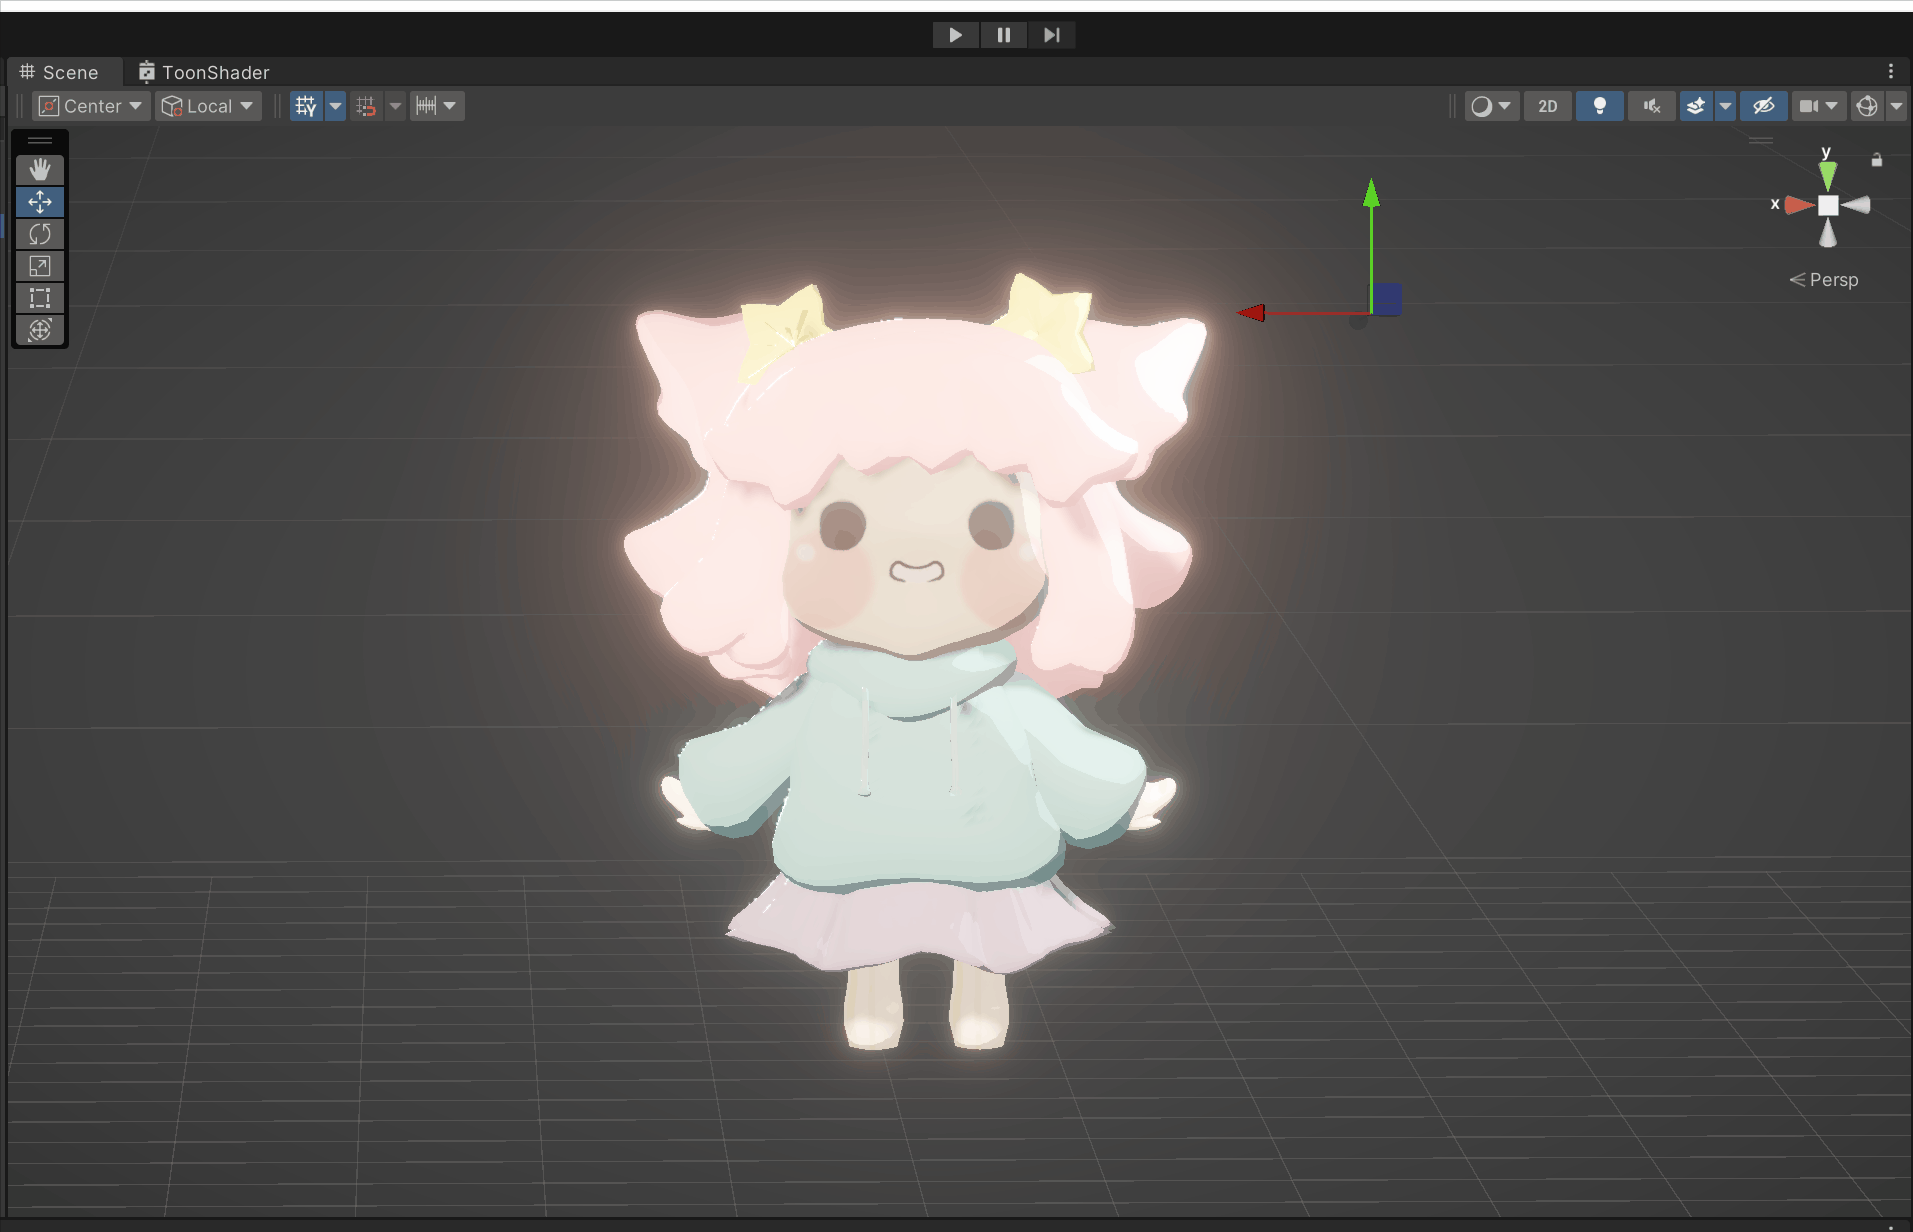This screenshot has height=1232, width=1913.
Task: Toggle scene audio mute
Action: tap(1651, 106)
